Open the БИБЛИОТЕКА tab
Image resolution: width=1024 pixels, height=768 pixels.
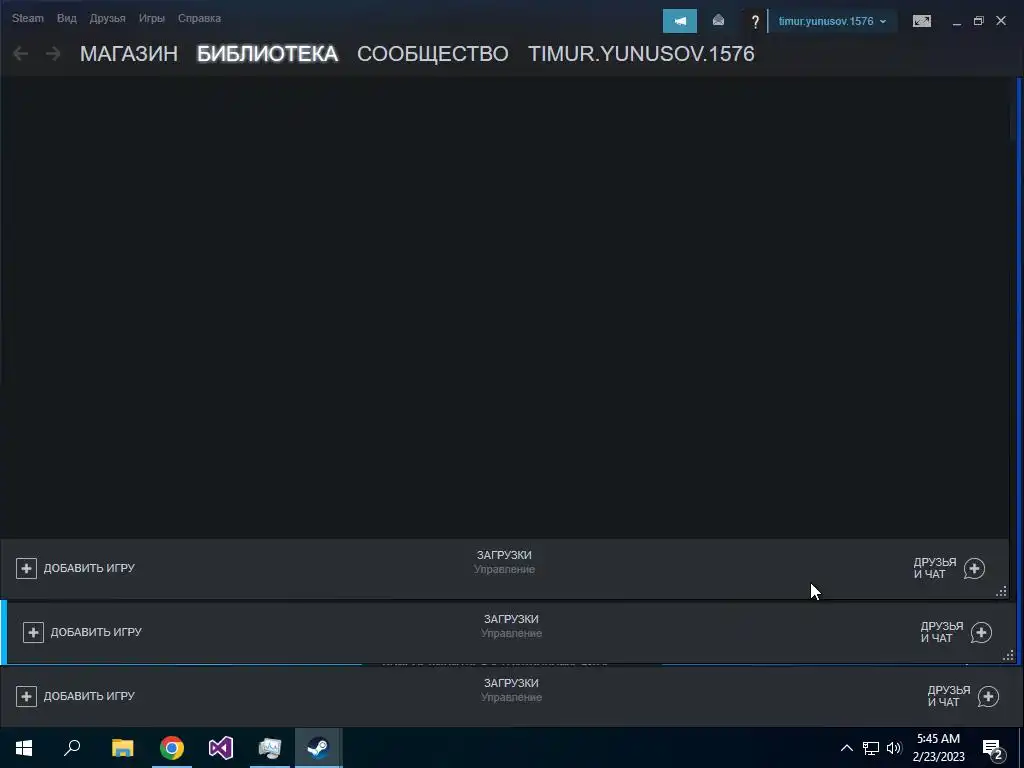coord(267,54)
